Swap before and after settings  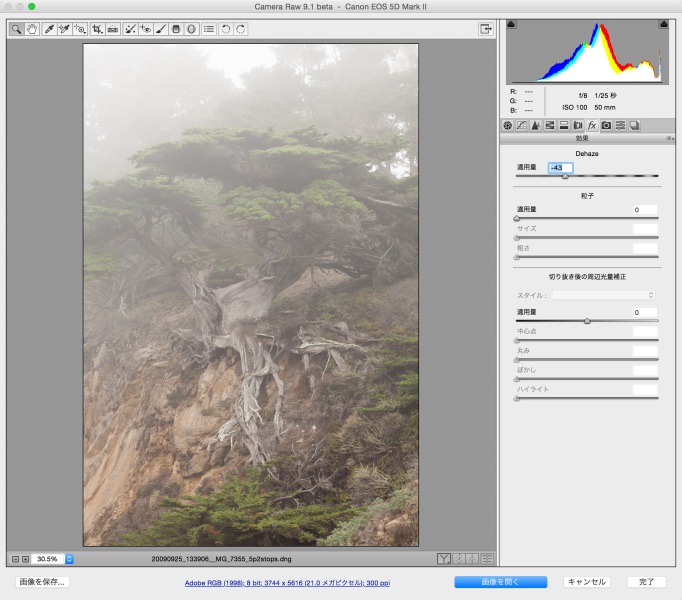click(x=458, y=559)
